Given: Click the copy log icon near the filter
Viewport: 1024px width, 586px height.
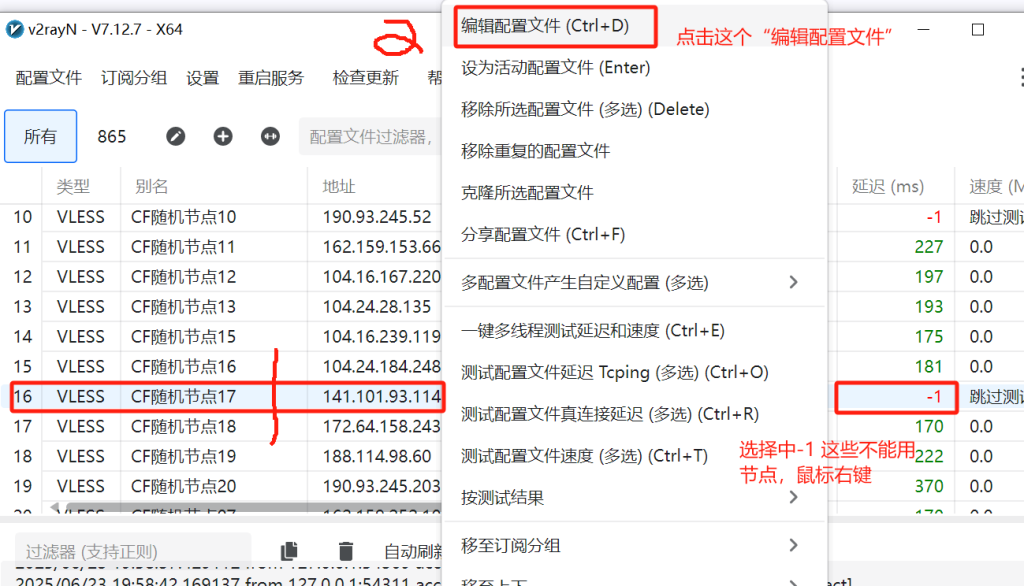Looking at the screenshot, I should tap(289, 551).
